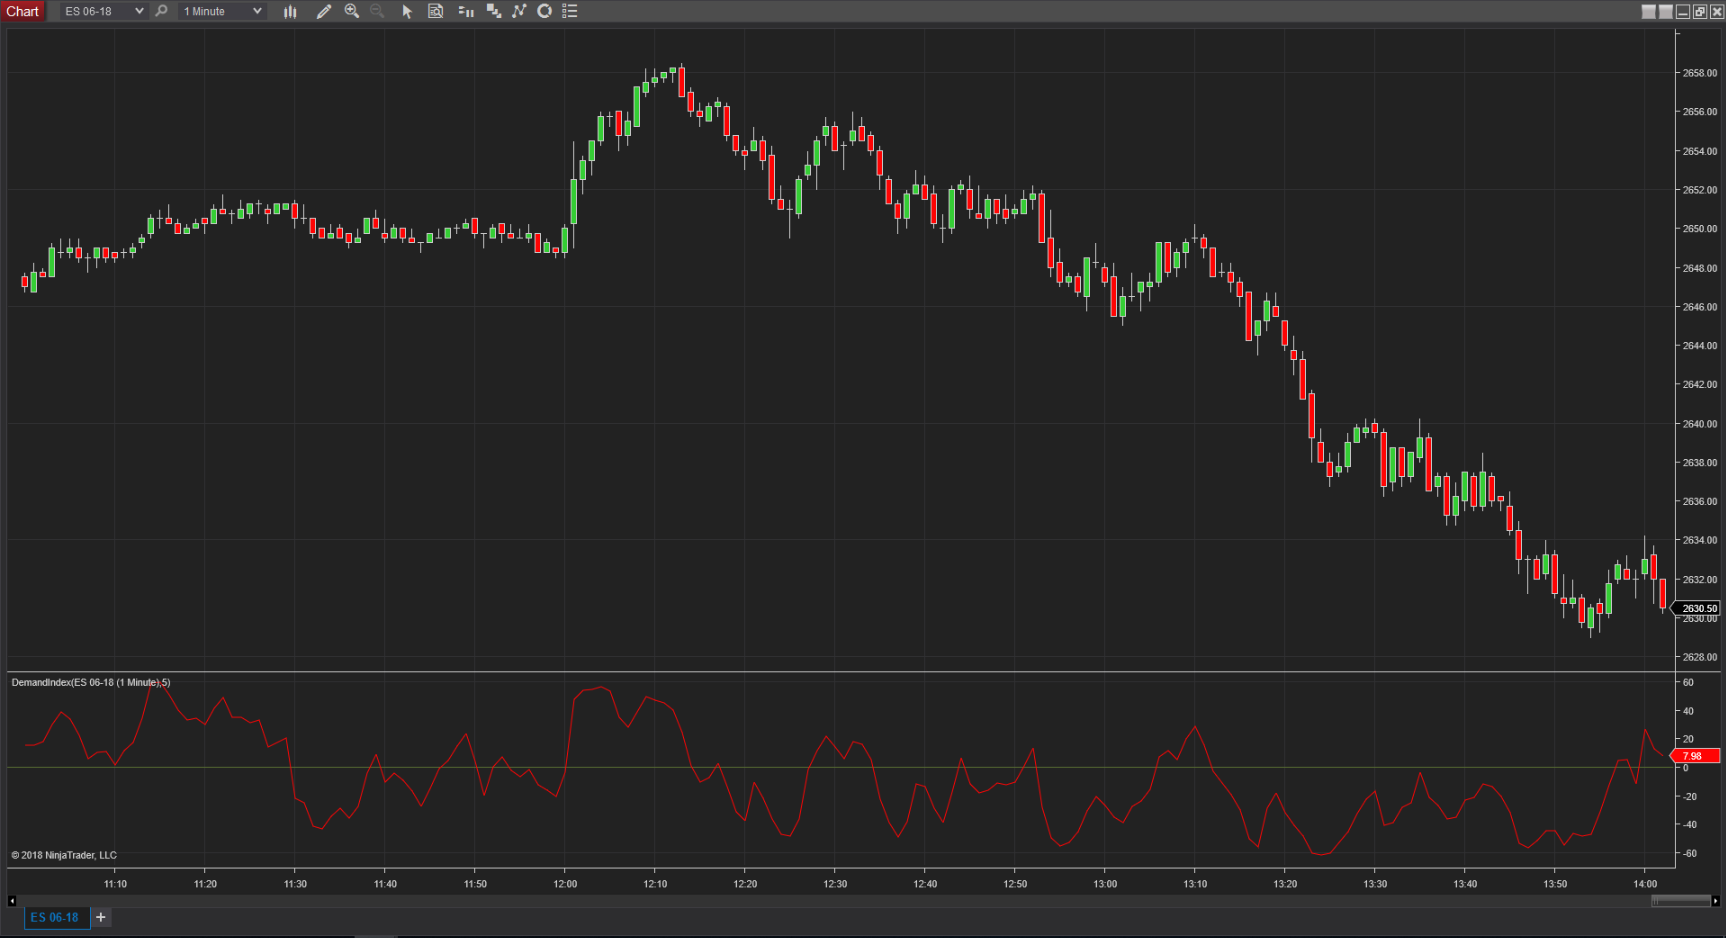The image size is (1726, 938).
Task: Select the pencil drawing tools icon
Action: pos(323,11)
